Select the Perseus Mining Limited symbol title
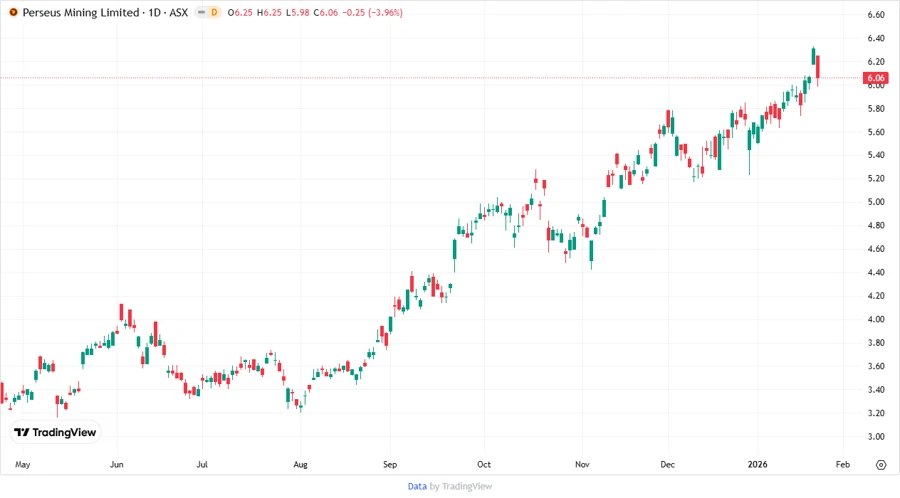 [81, 12]
